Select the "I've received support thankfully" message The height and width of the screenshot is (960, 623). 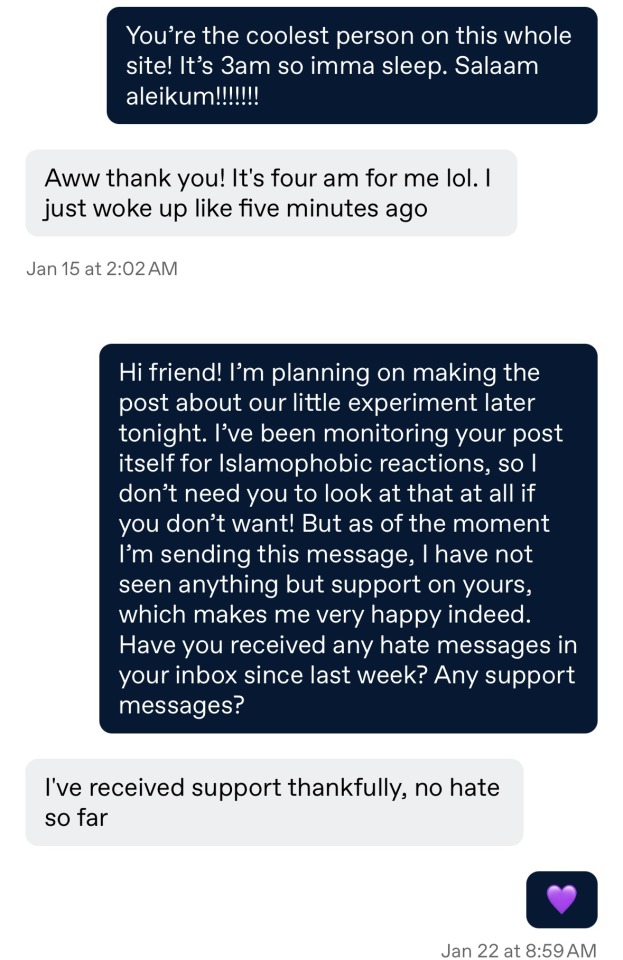tap(273, 802)
